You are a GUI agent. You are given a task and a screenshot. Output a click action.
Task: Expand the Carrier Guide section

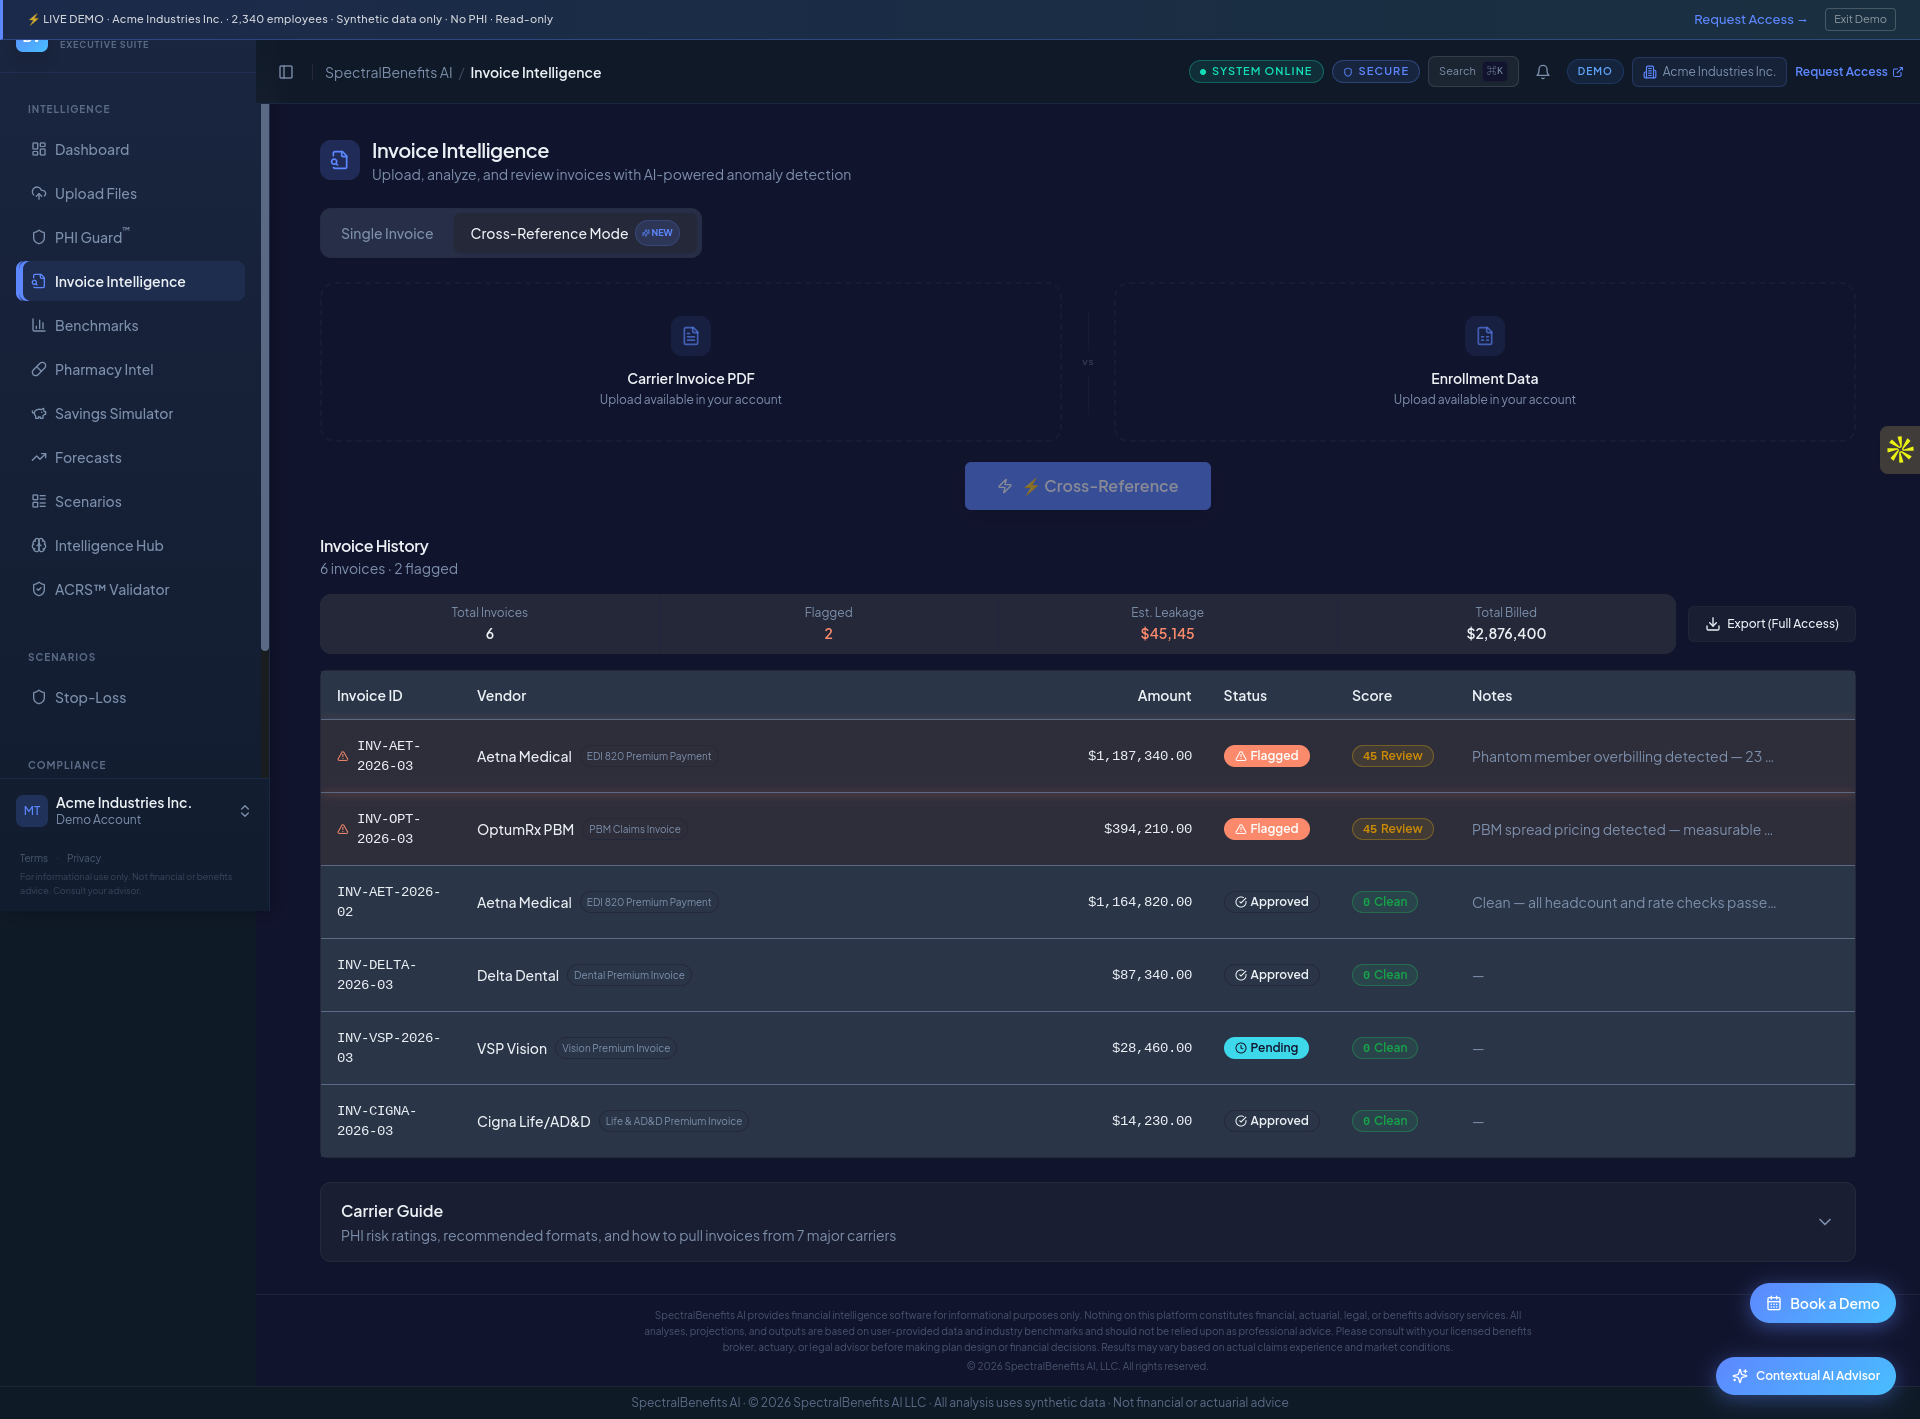coord(1825,1222)
